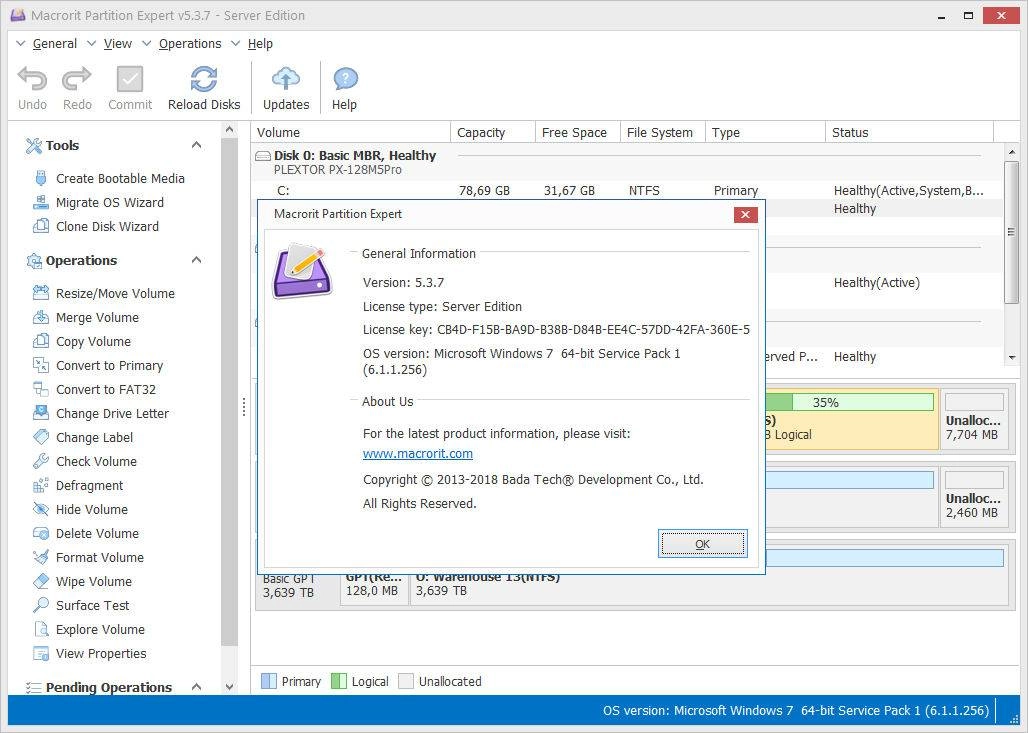Select Delete Volume icon
The image size is (1028, 733).
41,533
